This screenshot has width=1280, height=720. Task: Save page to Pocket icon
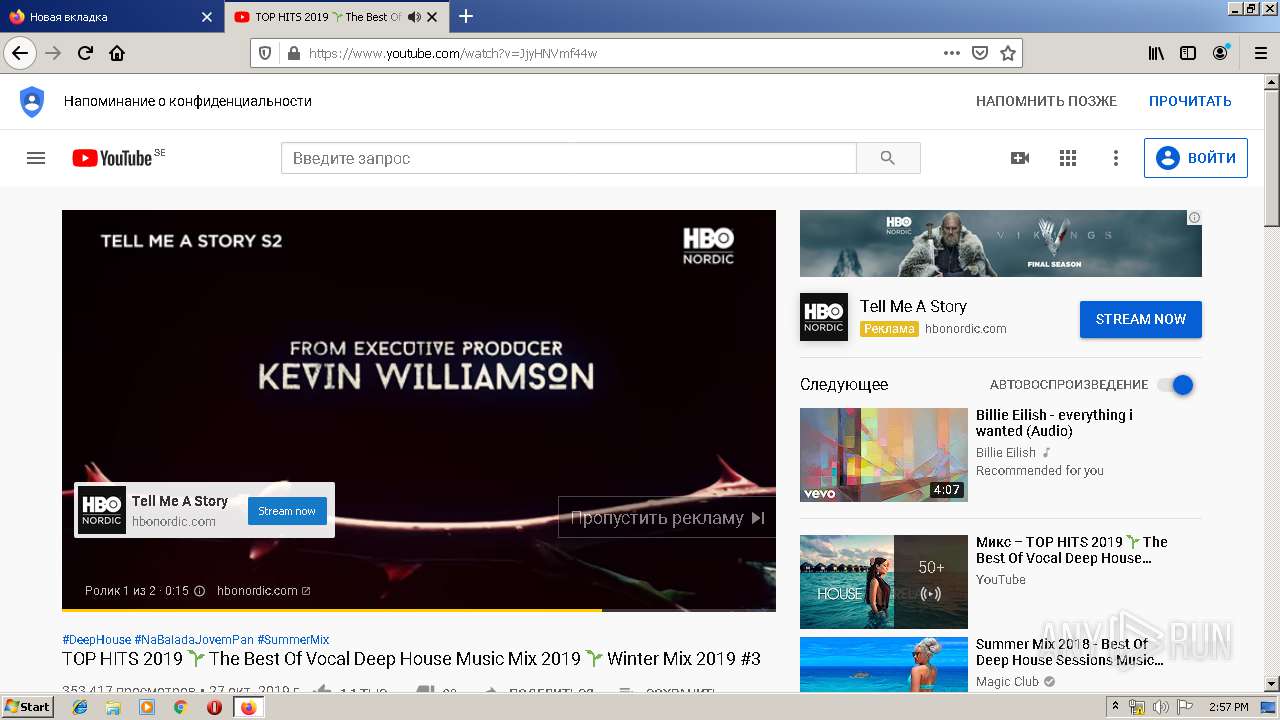pyautogui.click(x=980, y=53)
